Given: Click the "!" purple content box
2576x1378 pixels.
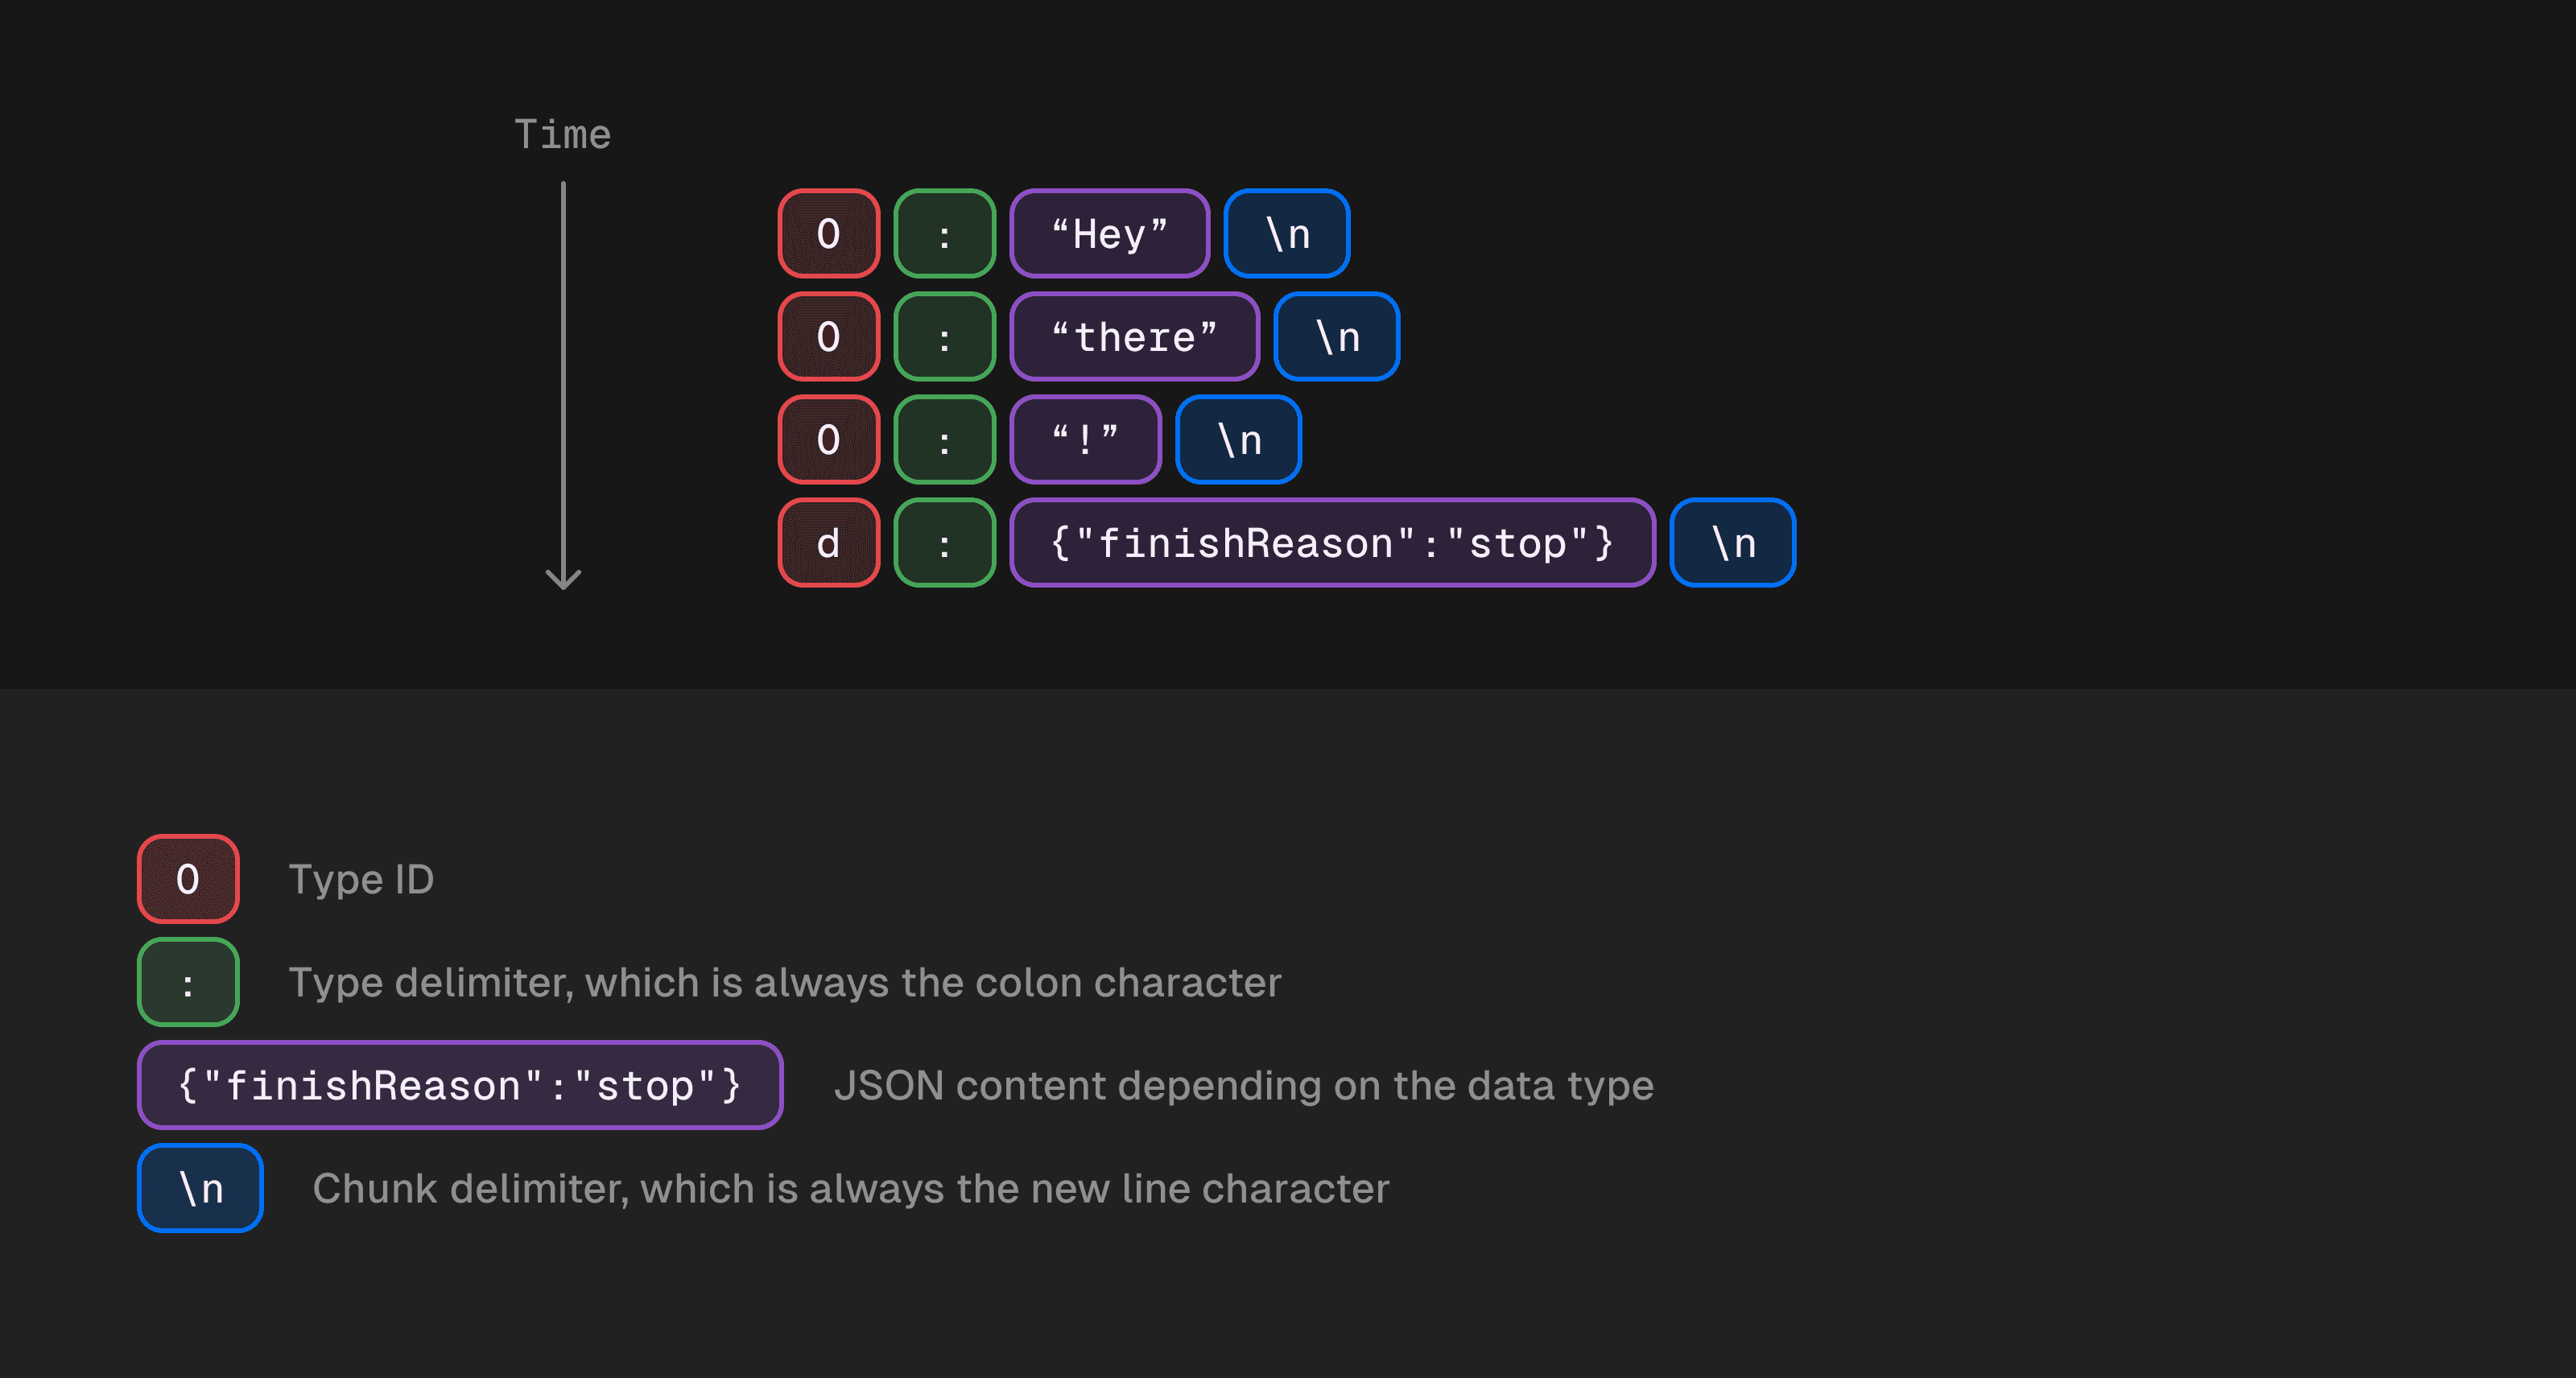Looking at the screenshot, I should [1085, 440].
